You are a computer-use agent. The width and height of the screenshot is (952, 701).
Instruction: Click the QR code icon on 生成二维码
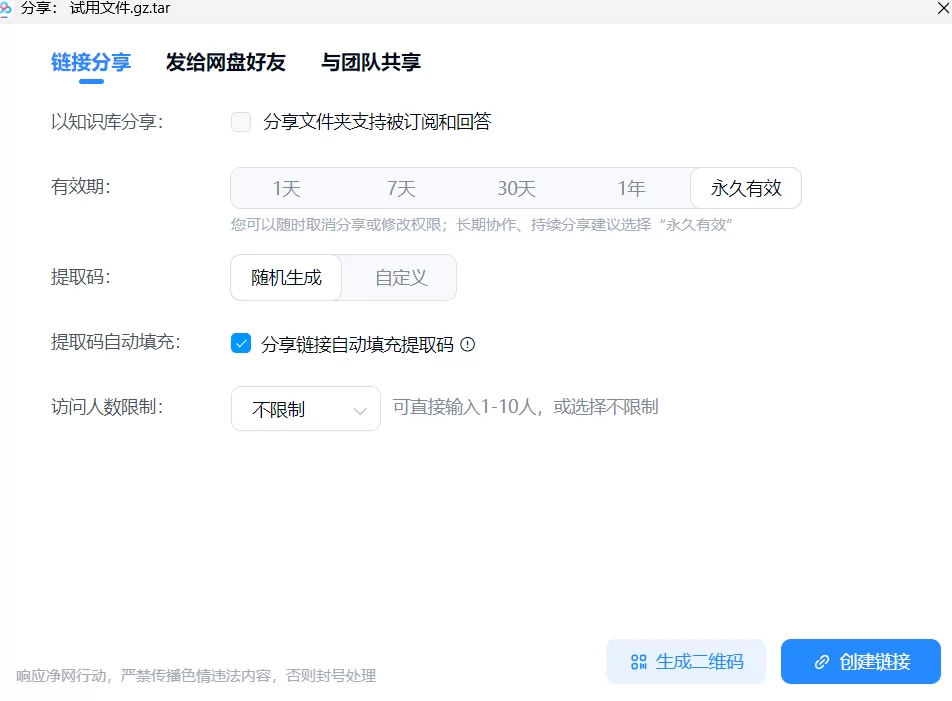[639, 662]
